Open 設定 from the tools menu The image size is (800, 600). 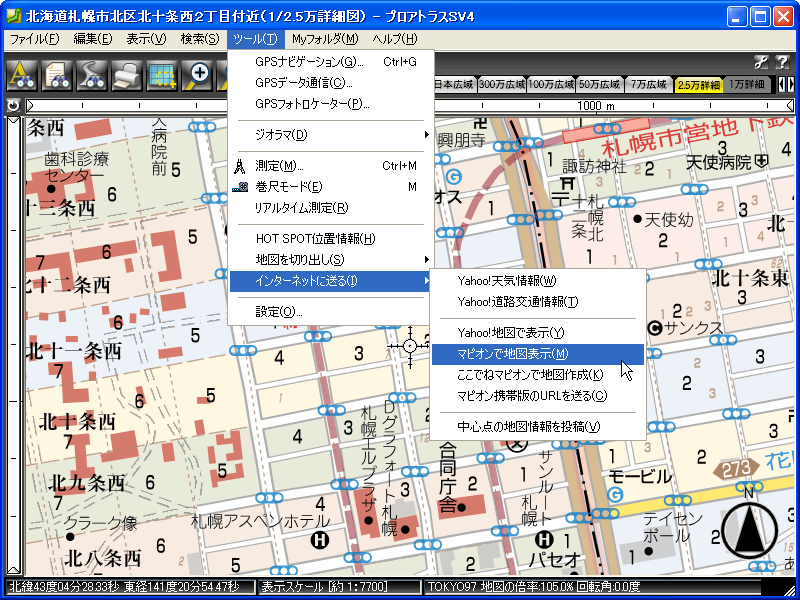[329, 312]
